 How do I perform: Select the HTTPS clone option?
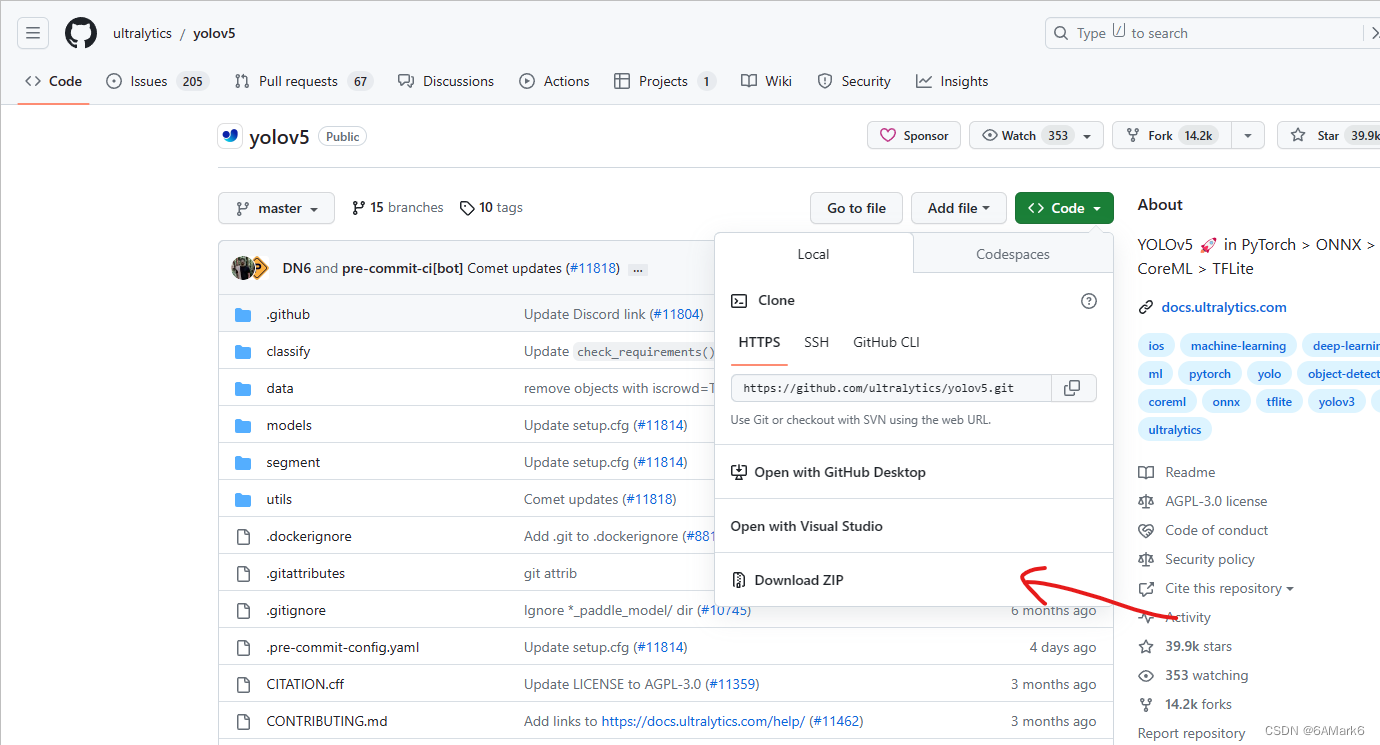[759, 342]
